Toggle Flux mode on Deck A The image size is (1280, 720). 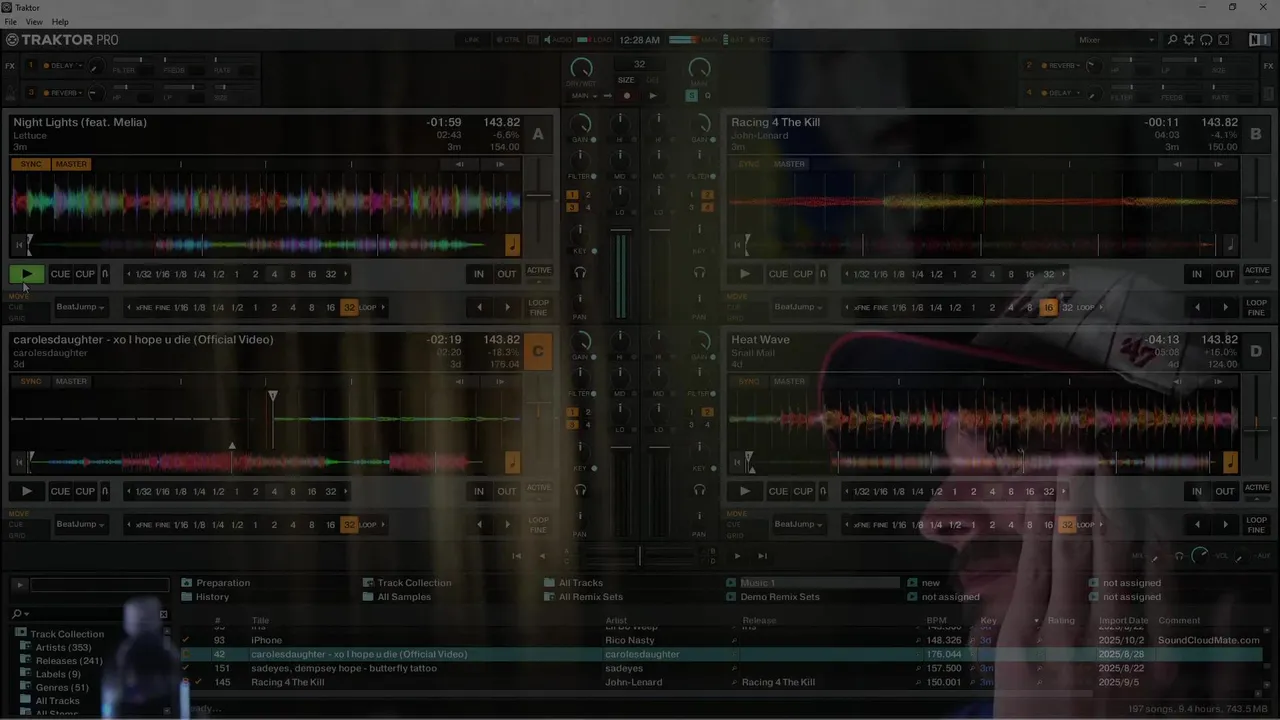point(105,274)
